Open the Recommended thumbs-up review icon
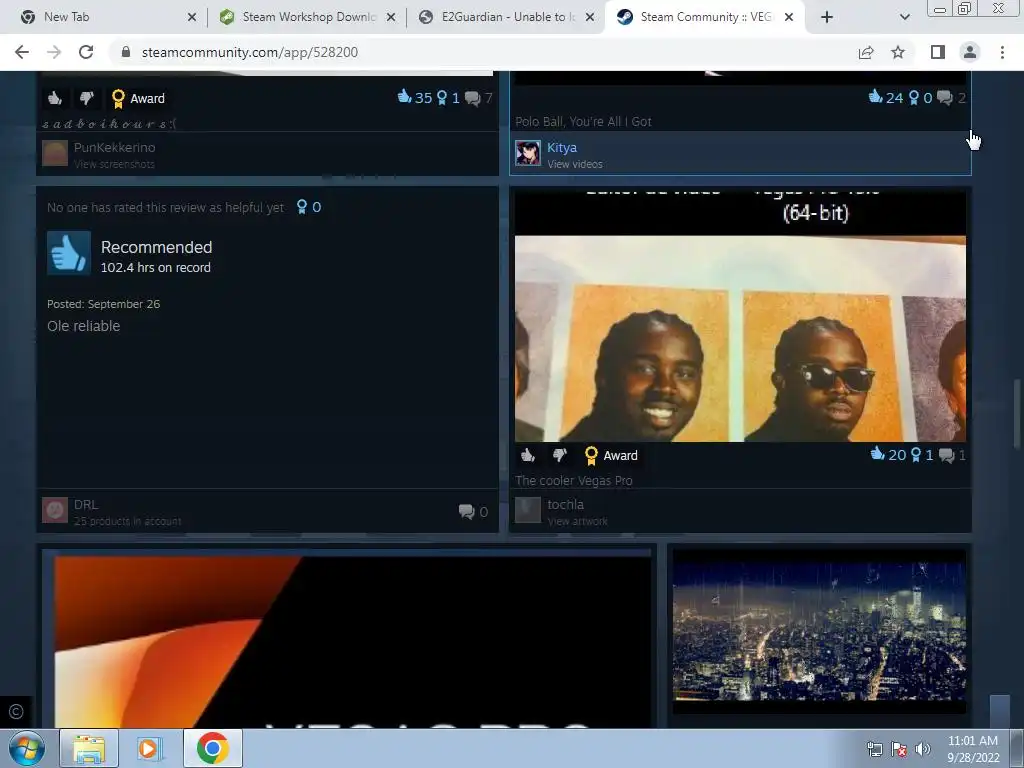Image resolution: width=1024 pixels, height=768 pixels. tap(69, 253)
